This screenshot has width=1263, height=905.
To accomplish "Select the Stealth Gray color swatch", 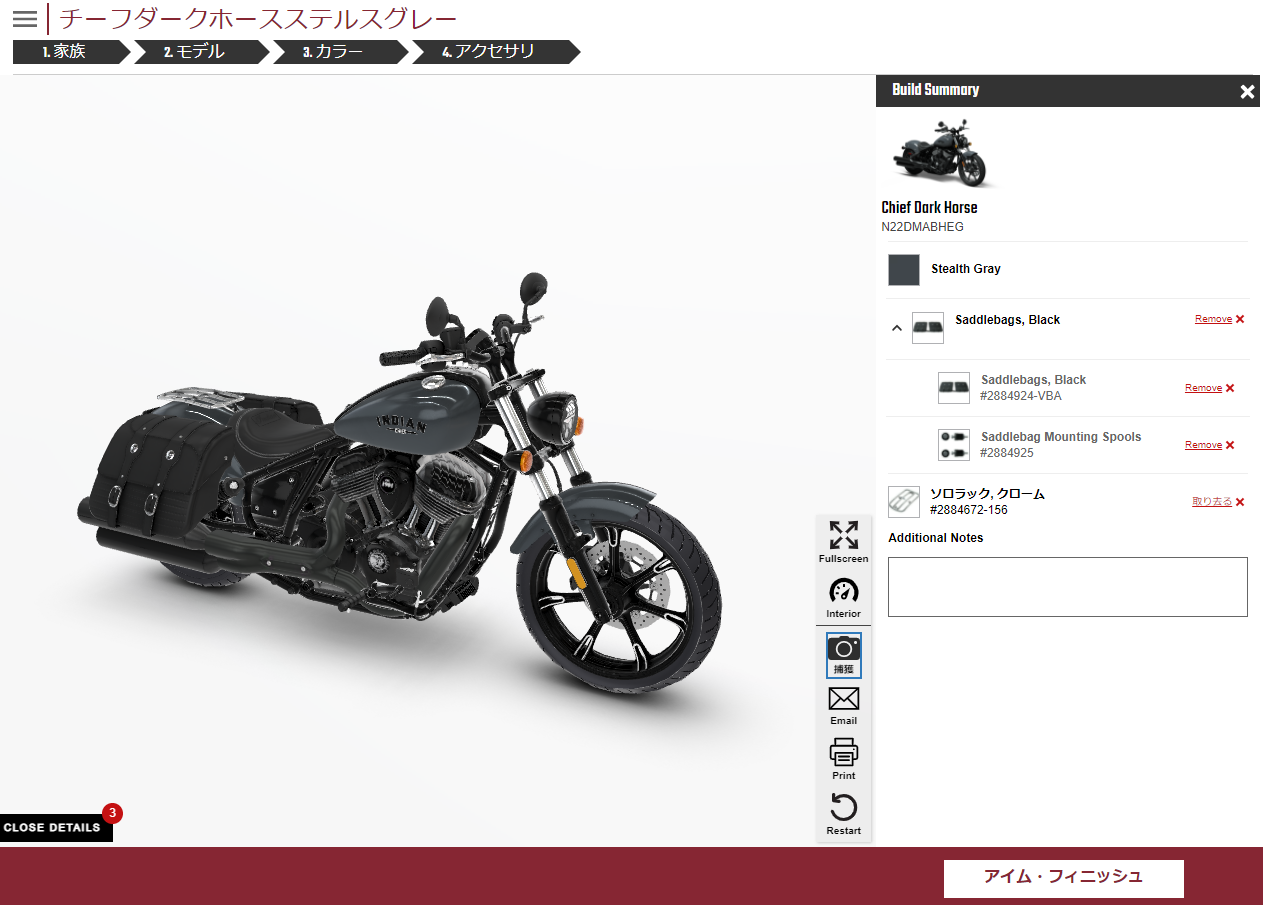I will coord(904,270).
